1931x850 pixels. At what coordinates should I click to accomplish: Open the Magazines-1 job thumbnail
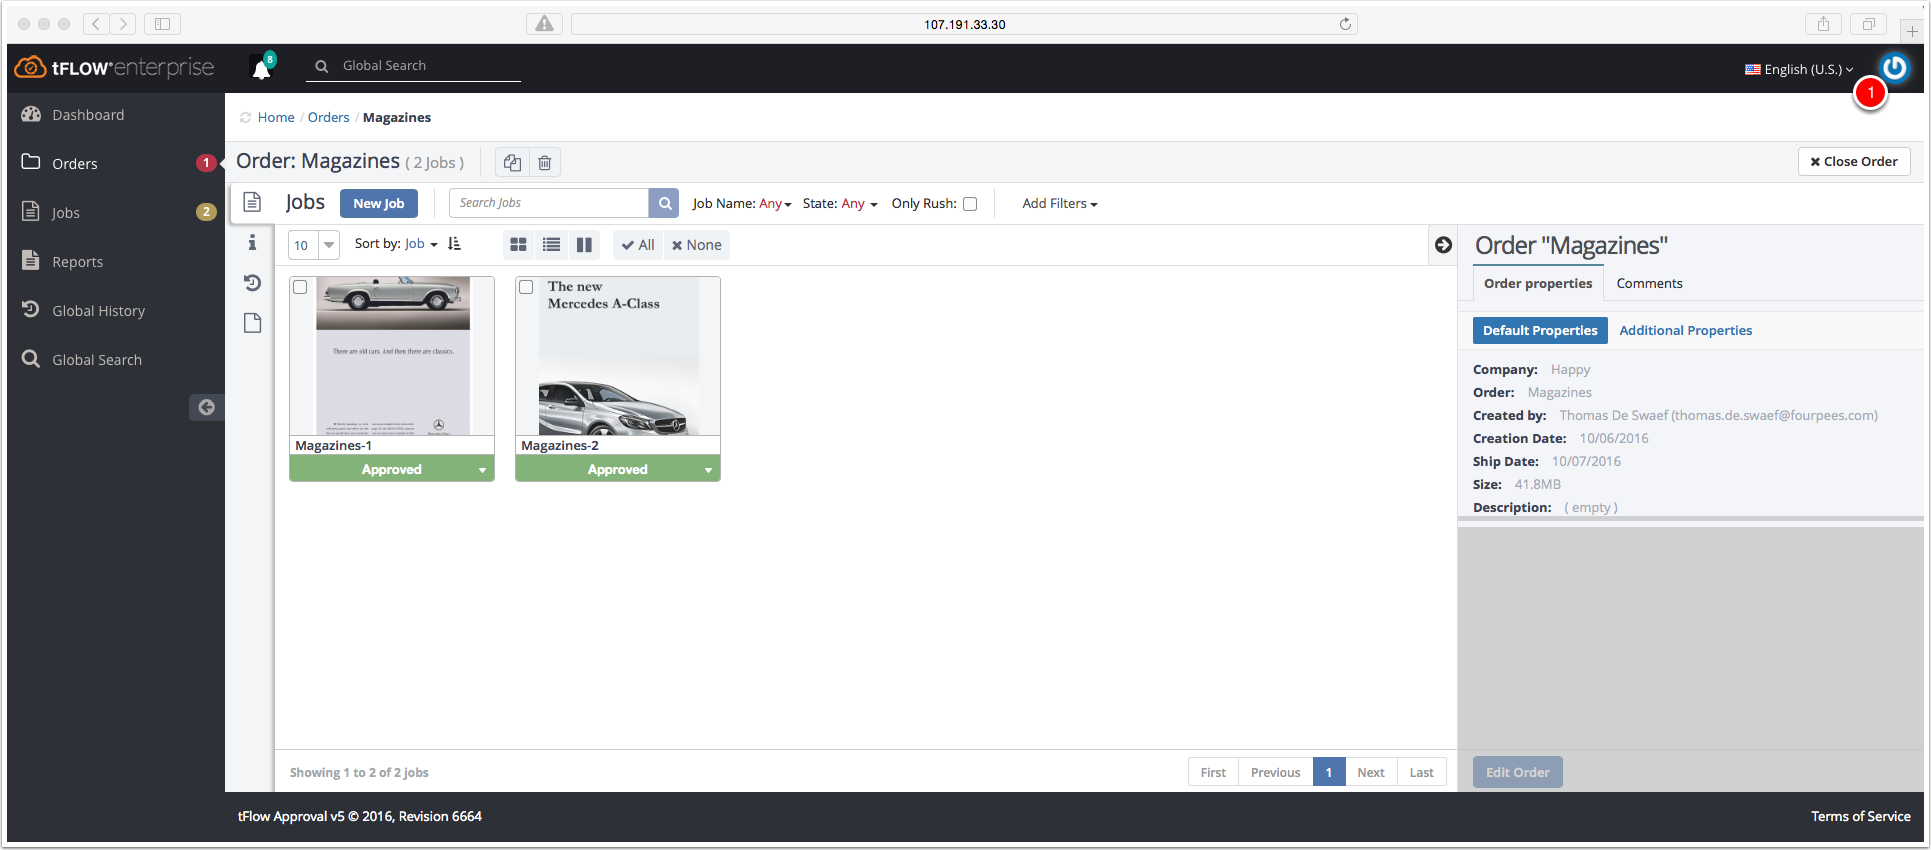(392, 356)
